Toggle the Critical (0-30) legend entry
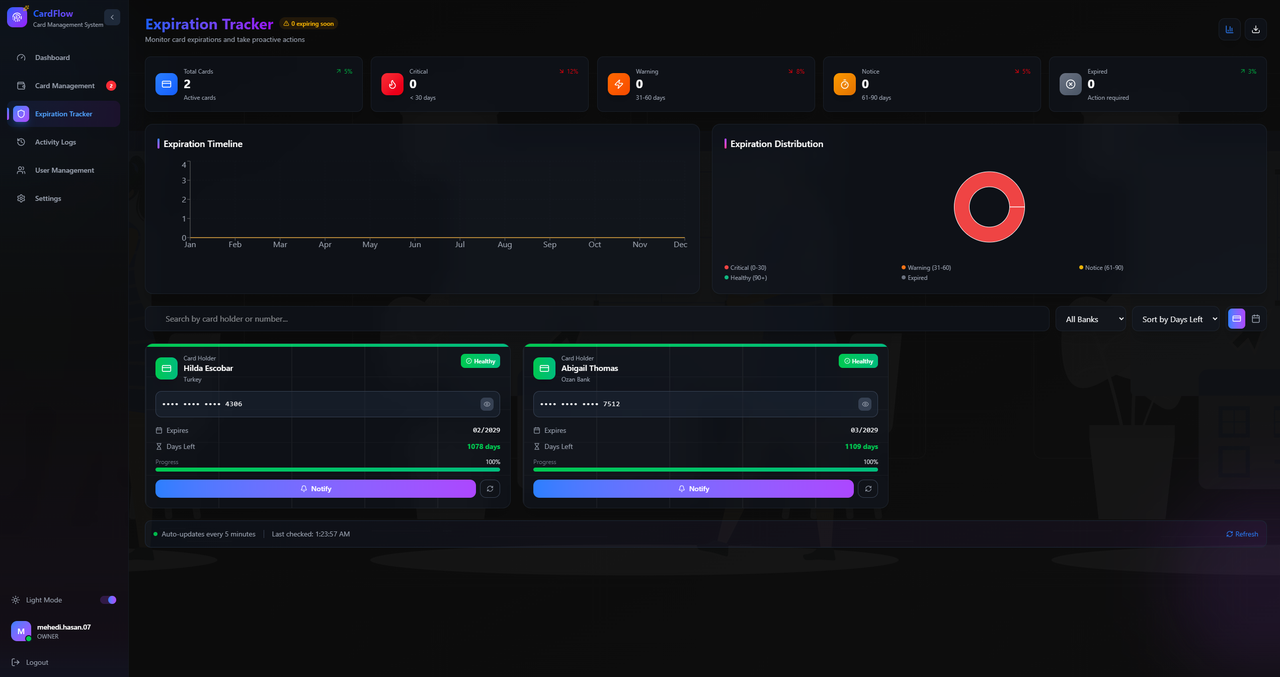 pyautogui.click(x=745, y=268)
